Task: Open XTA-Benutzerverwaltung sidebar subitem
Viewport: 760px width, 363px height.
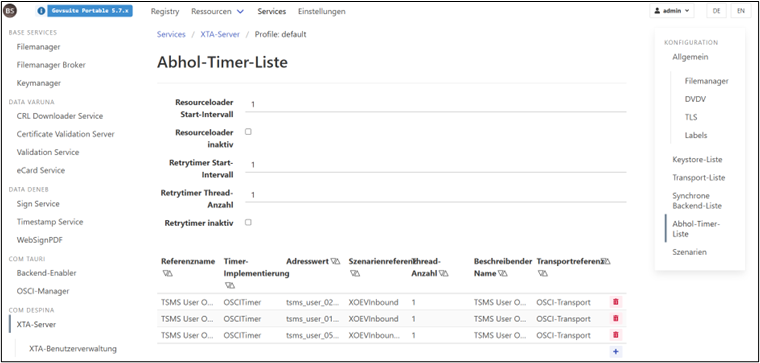Action: coord(73,349)
